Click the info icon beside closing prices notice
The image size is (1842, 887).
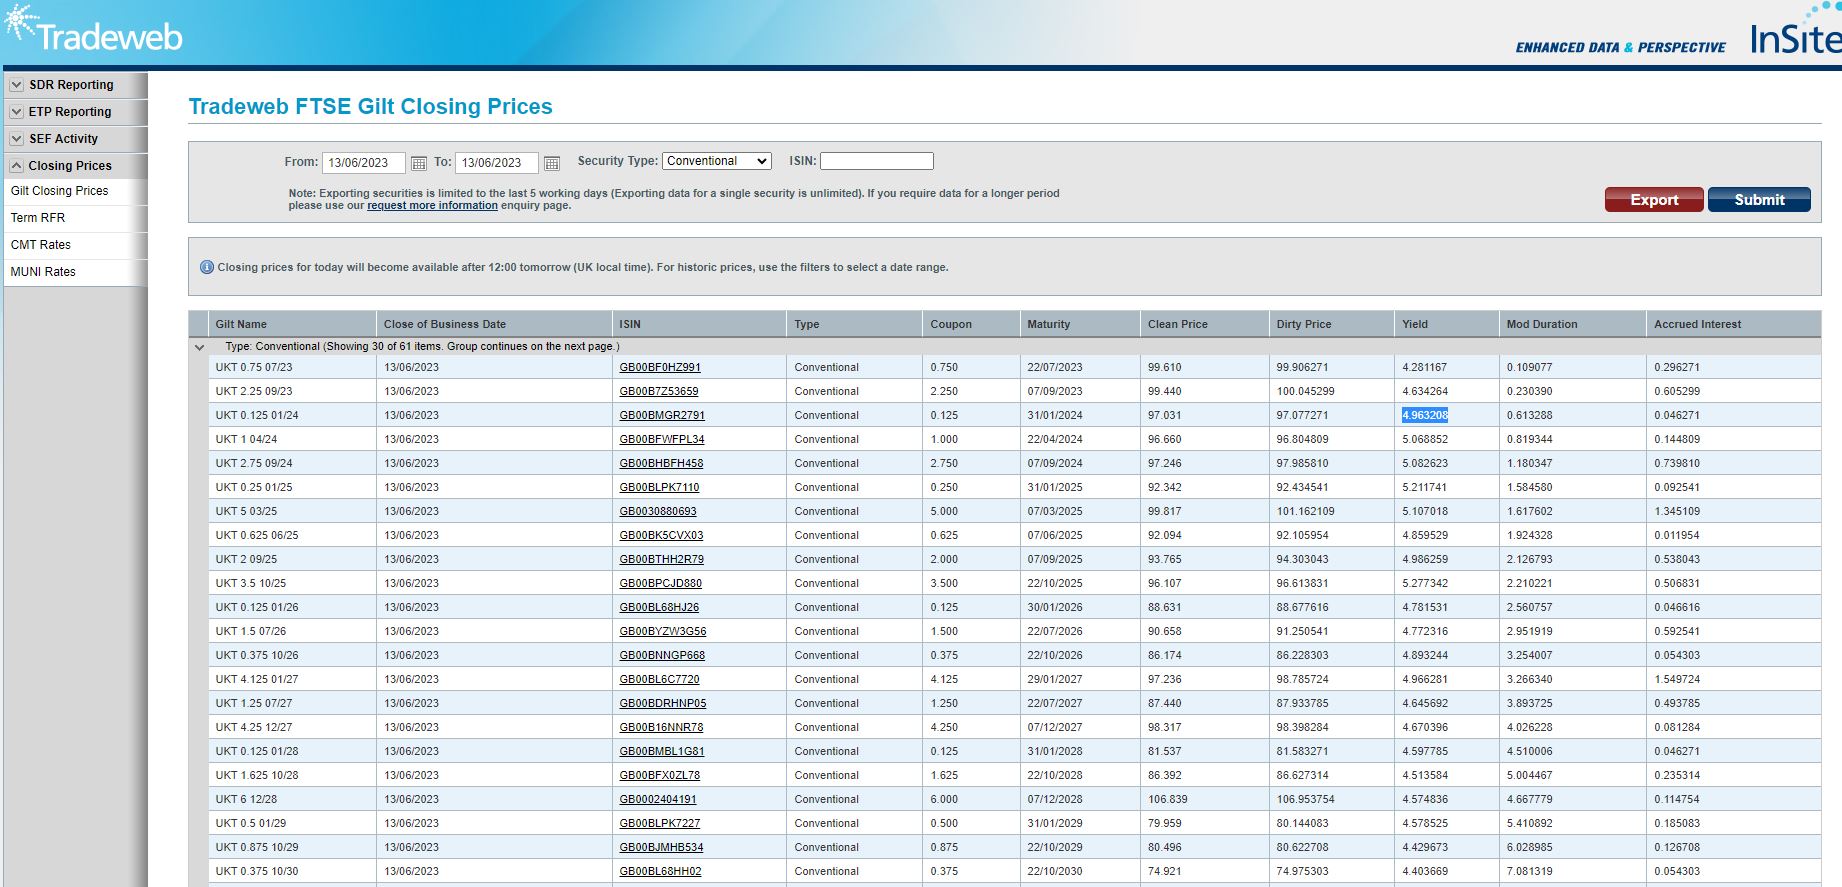coord(207,267)
